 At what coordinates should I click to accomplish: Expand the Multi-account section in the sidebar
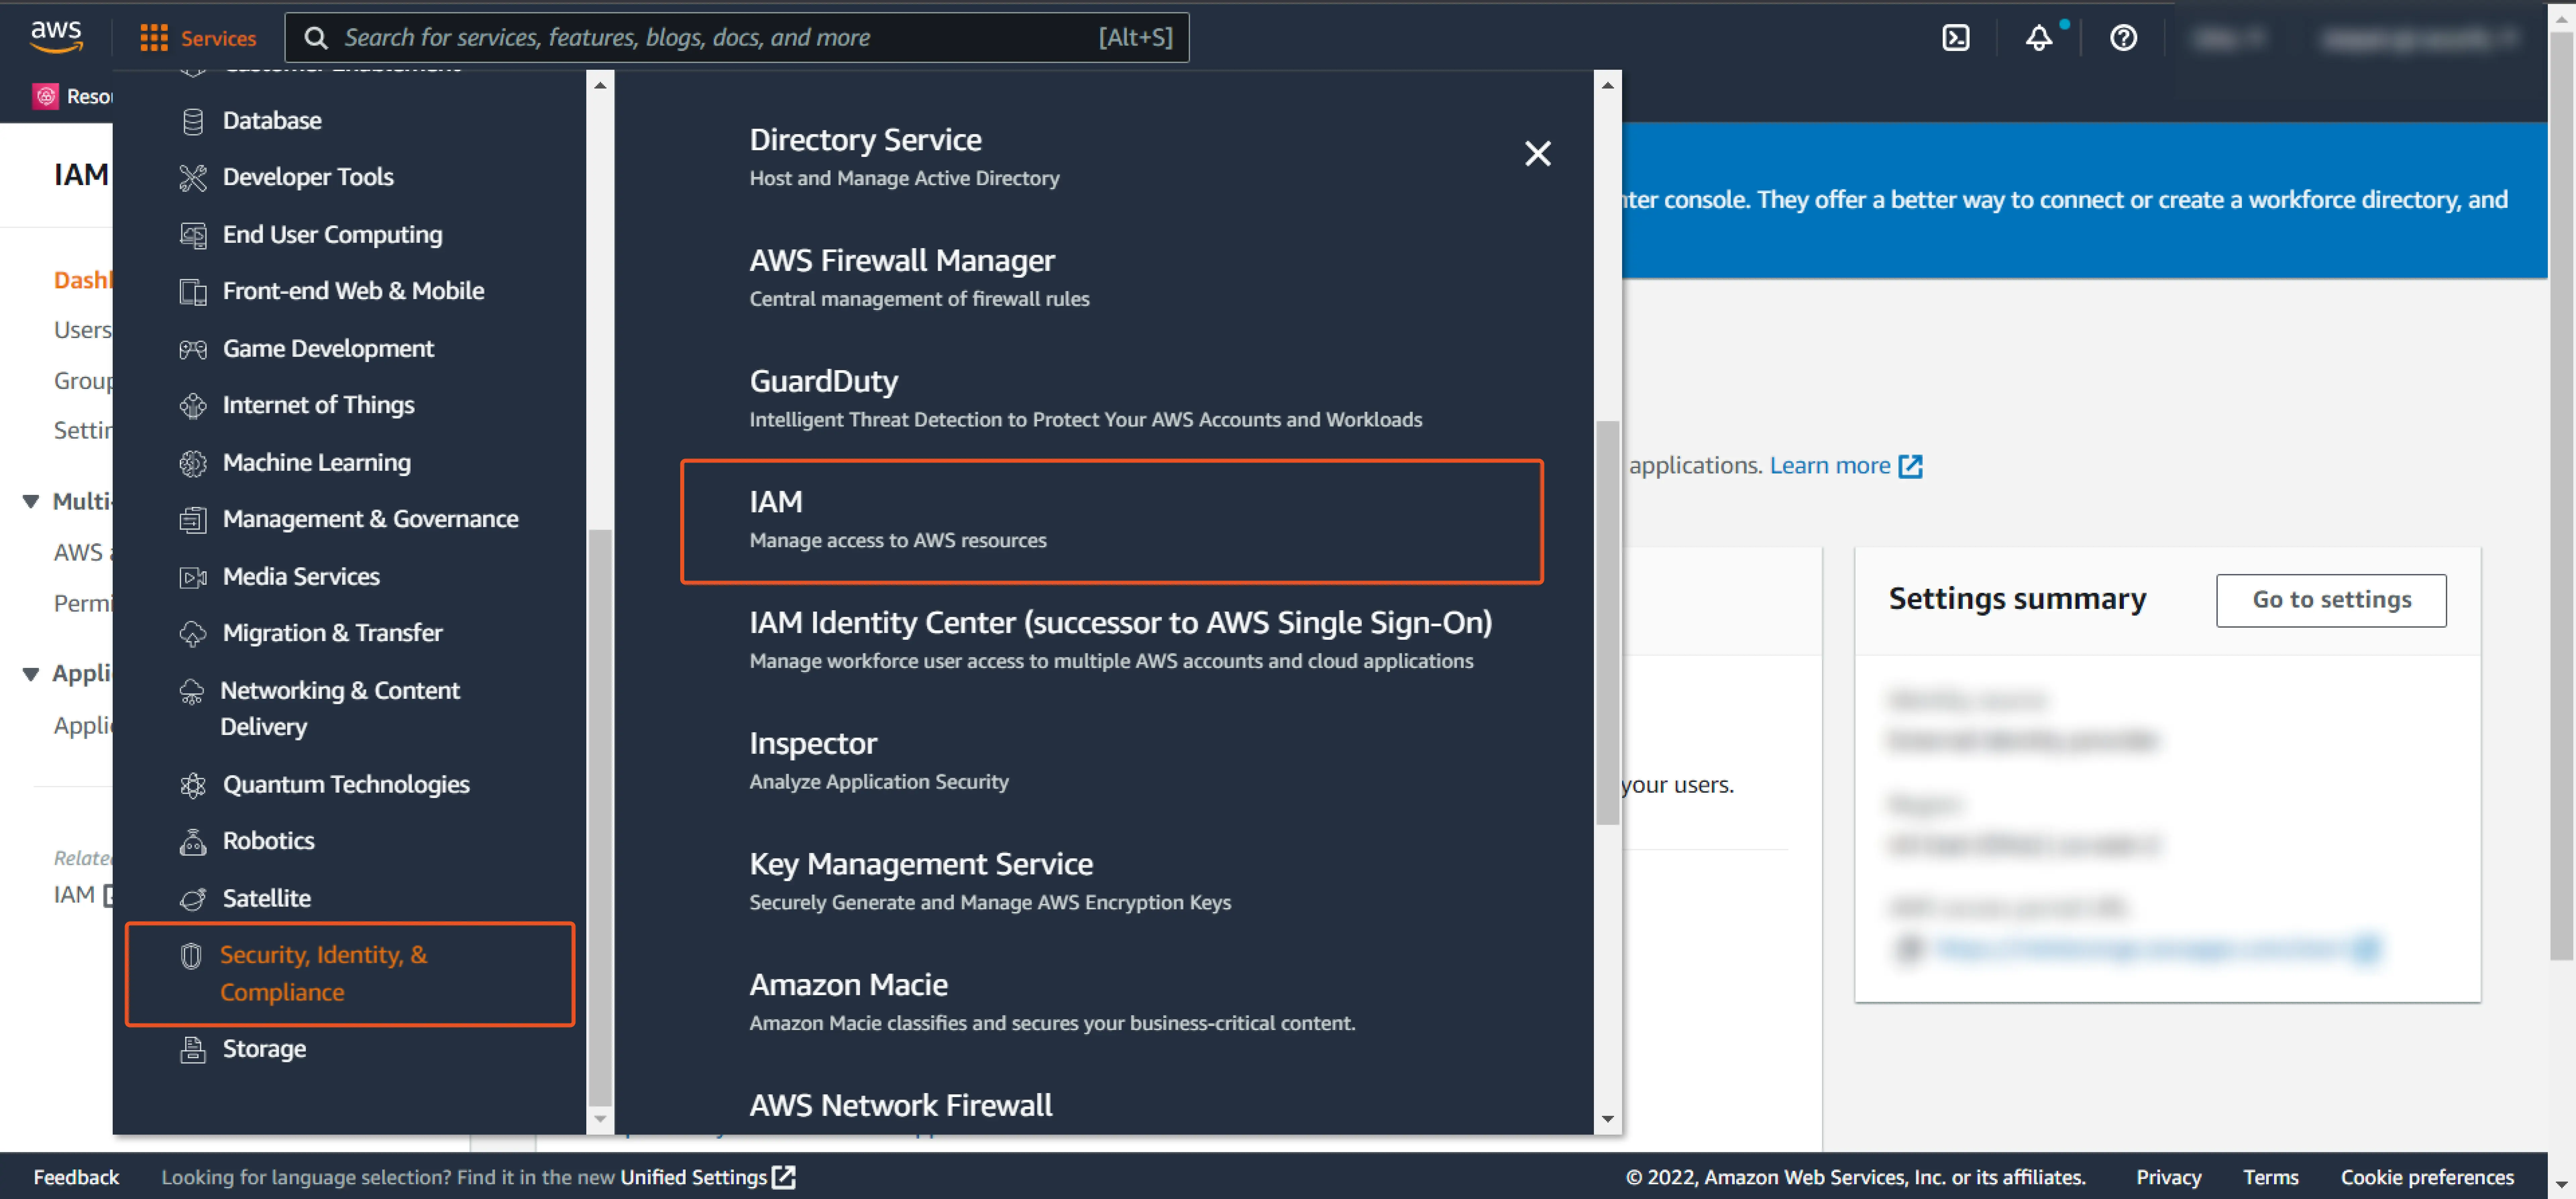point(30,501)
